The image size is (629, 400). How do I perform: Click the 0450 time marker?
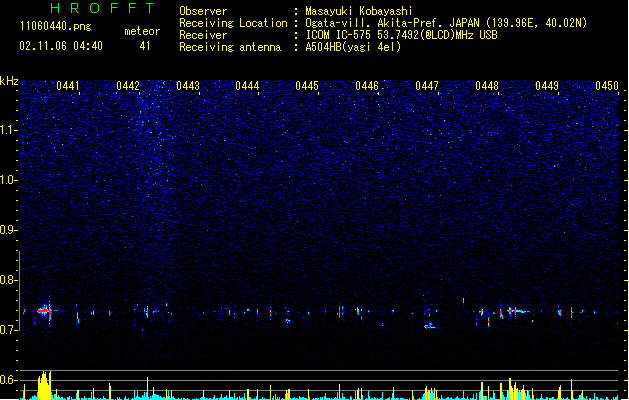pyautogui.click(x=607, y=86)
